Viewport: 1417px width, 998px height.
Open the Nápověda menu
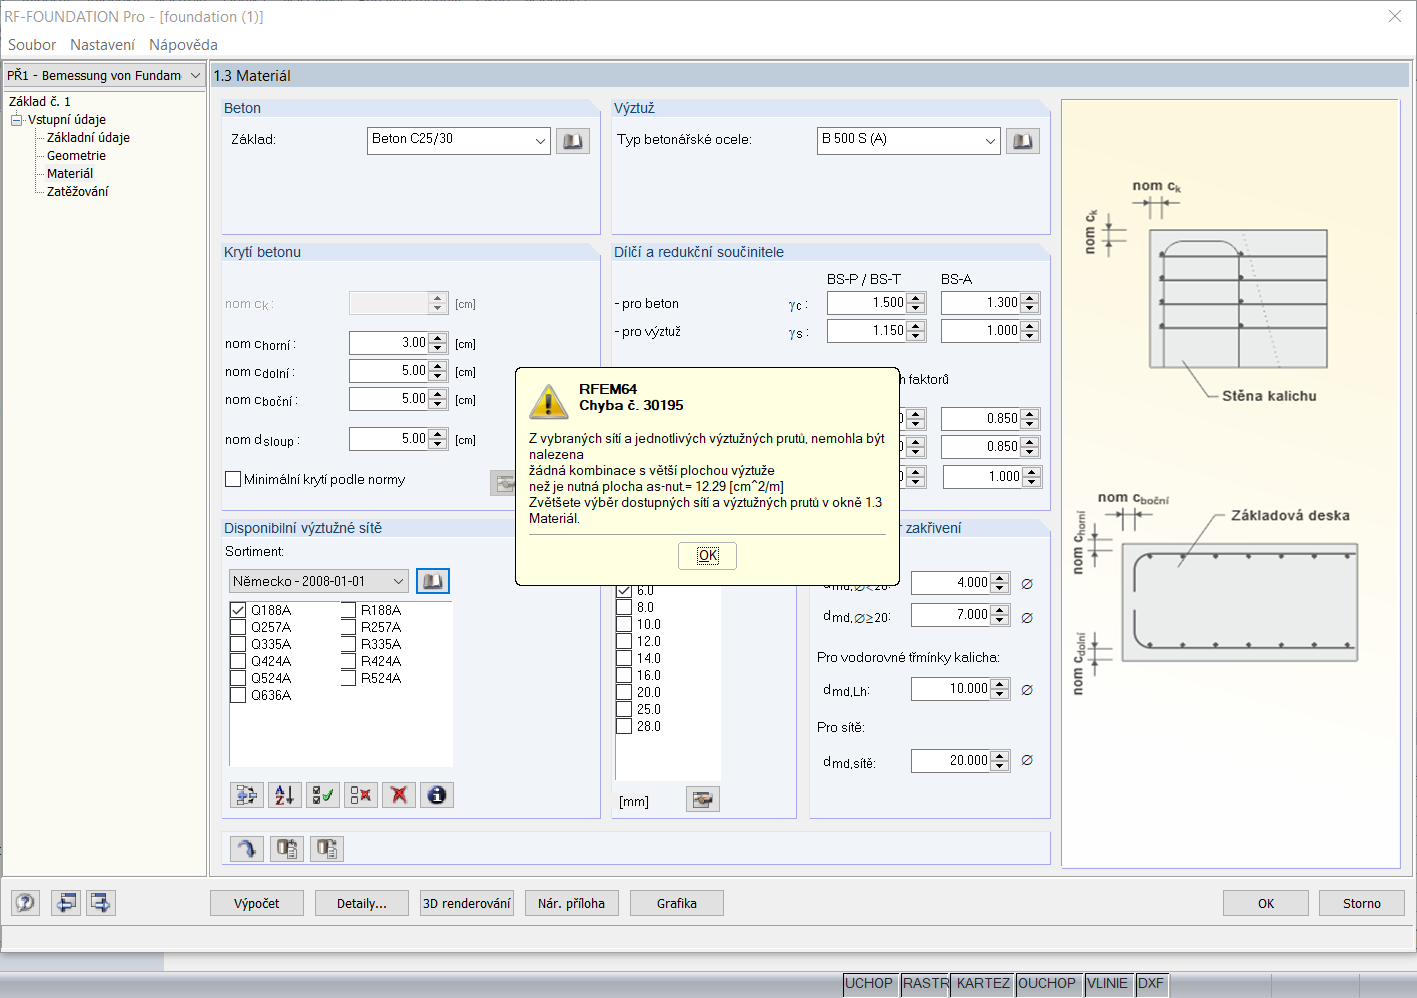[183, 45]
